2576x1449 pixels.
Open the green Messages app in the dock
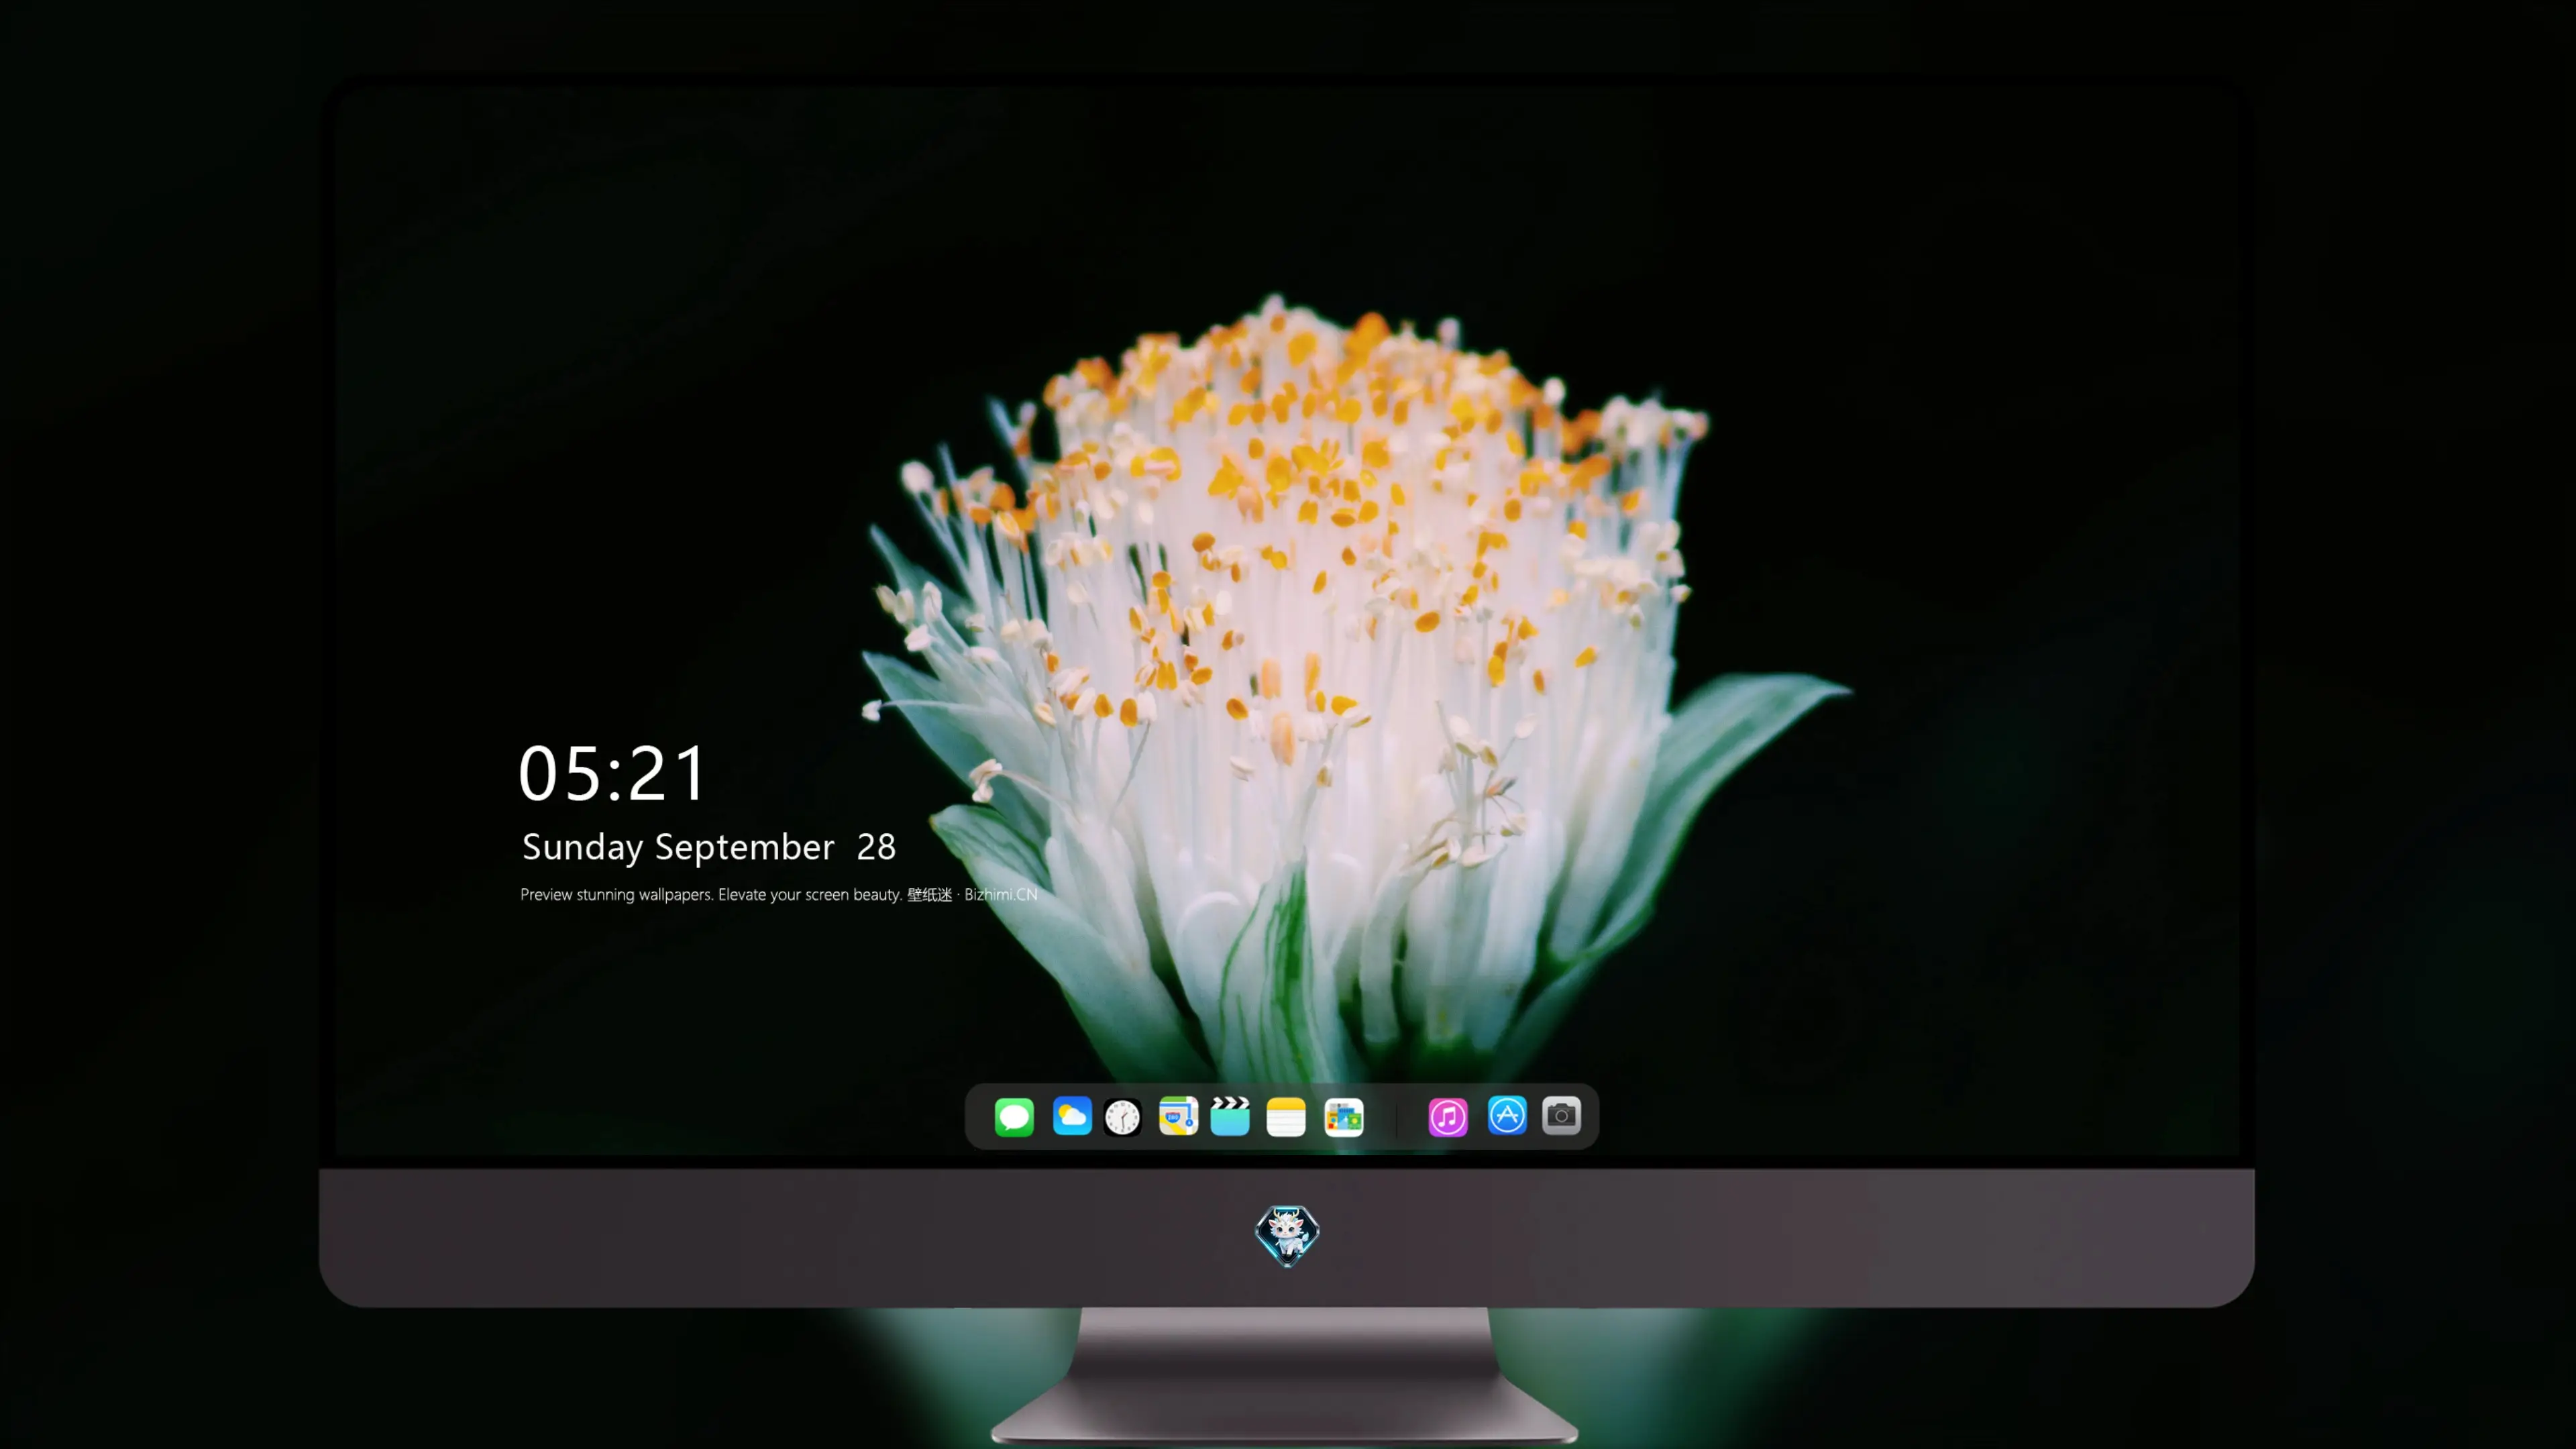tap(1014, 1116)
